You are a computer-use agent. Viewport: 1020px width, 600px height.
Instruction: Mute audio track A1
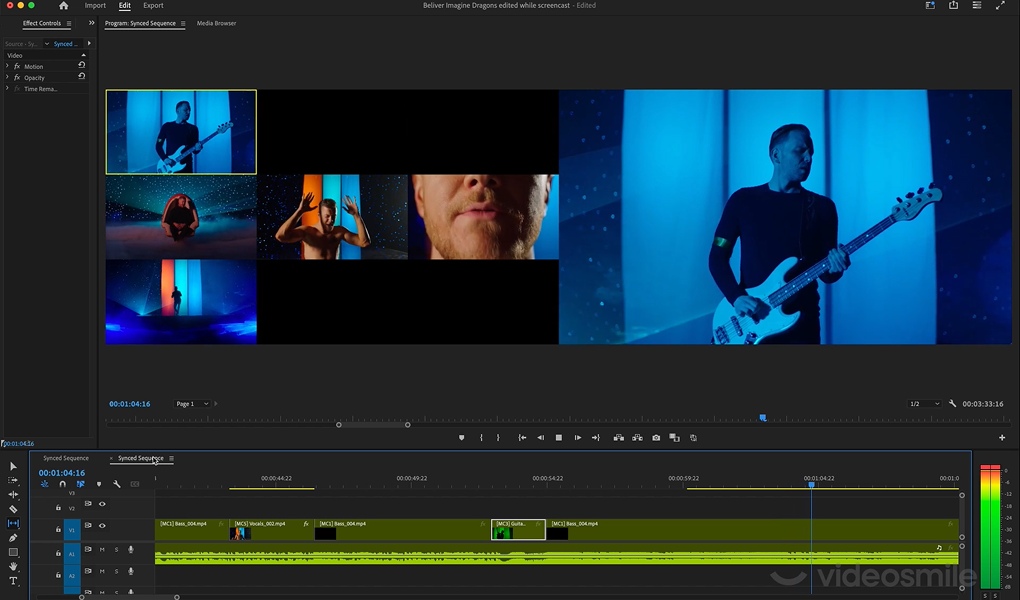102,550
